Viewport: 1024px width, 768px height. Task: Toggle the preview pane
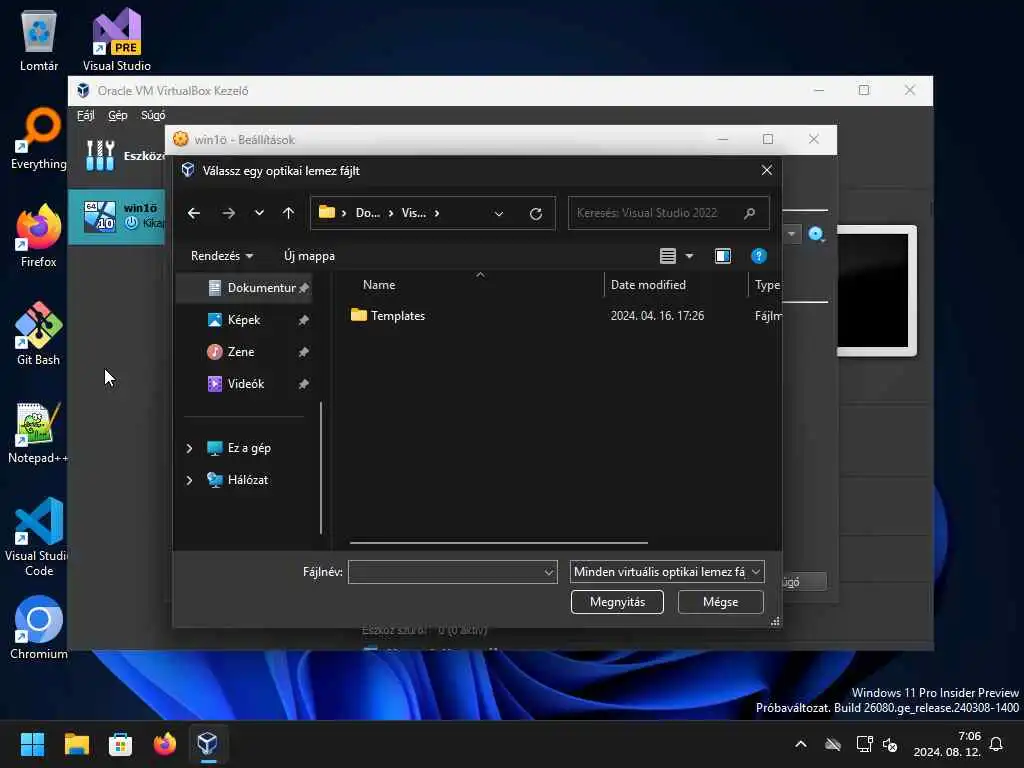[723, 256]
